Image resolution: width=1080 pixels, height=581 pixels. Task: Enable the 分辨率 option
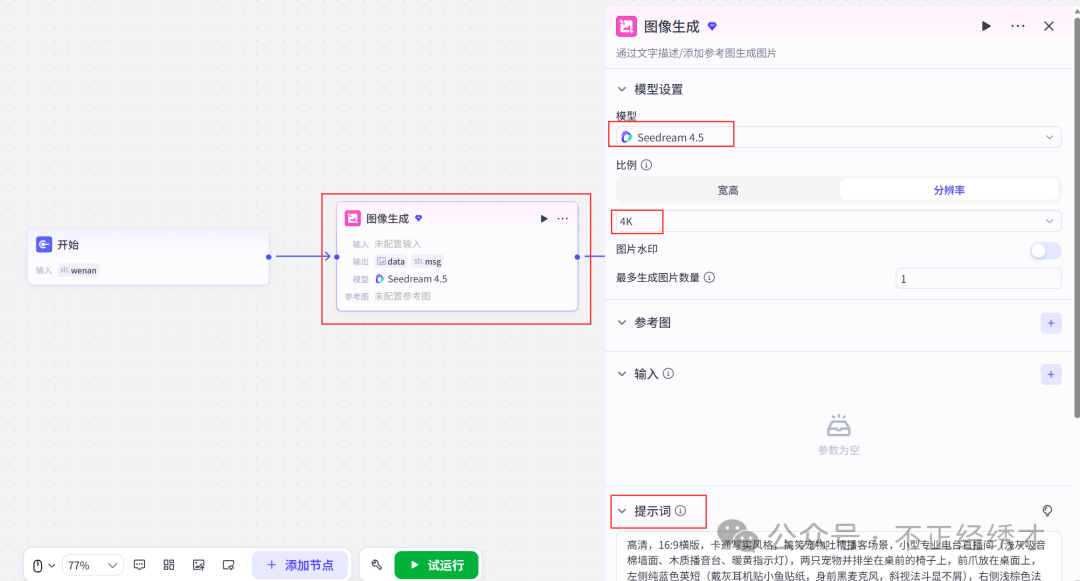949,189
